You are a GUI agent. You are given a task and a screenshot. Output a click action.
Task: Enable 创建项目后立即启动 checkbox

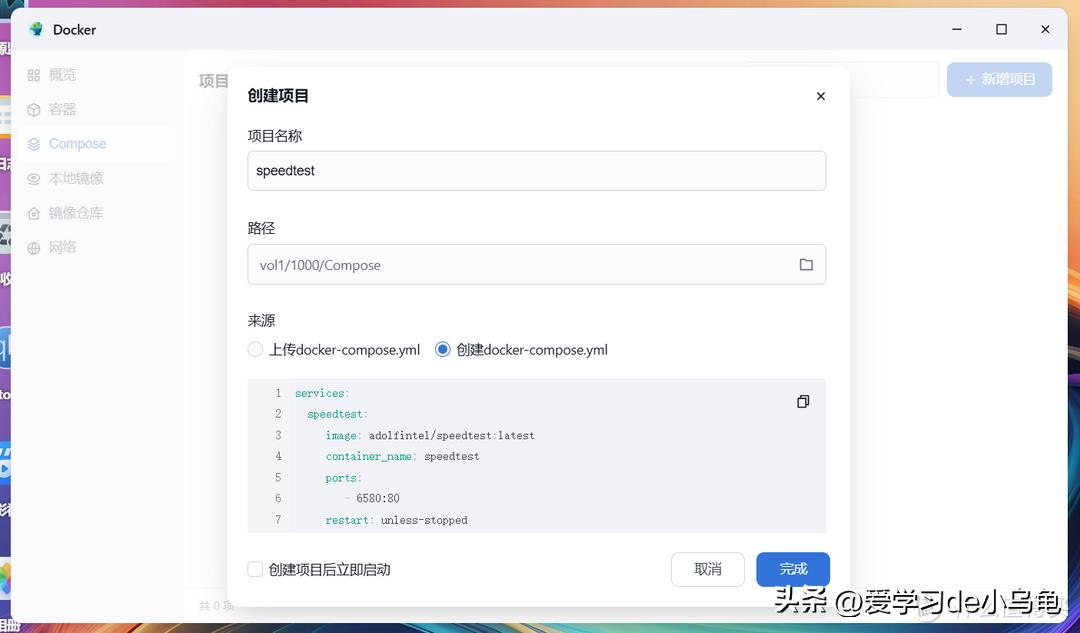pos(255,569)
